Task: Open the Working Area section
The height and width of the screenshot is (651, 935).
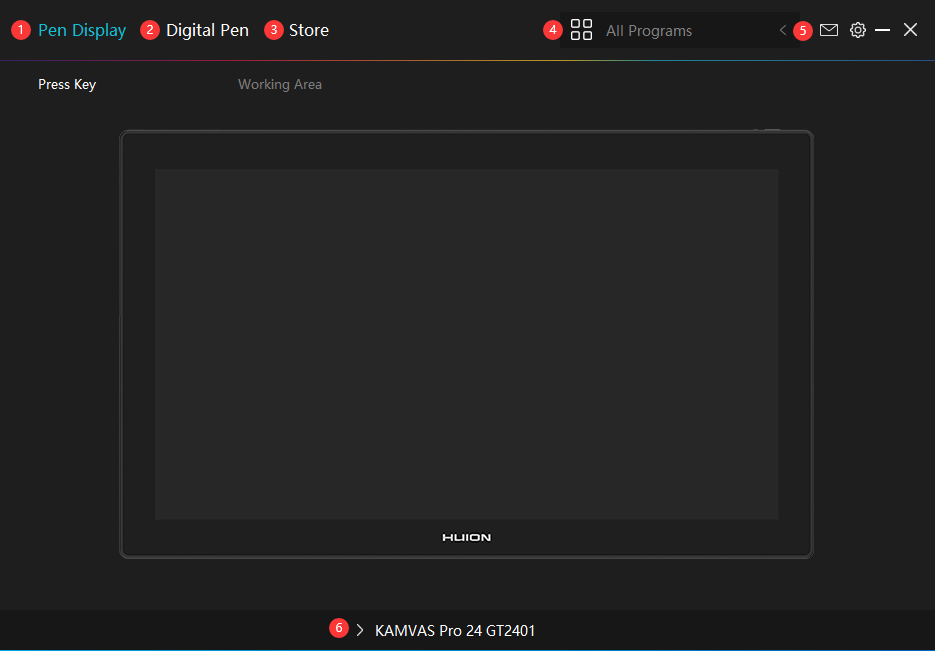Action: pos(280,85)
